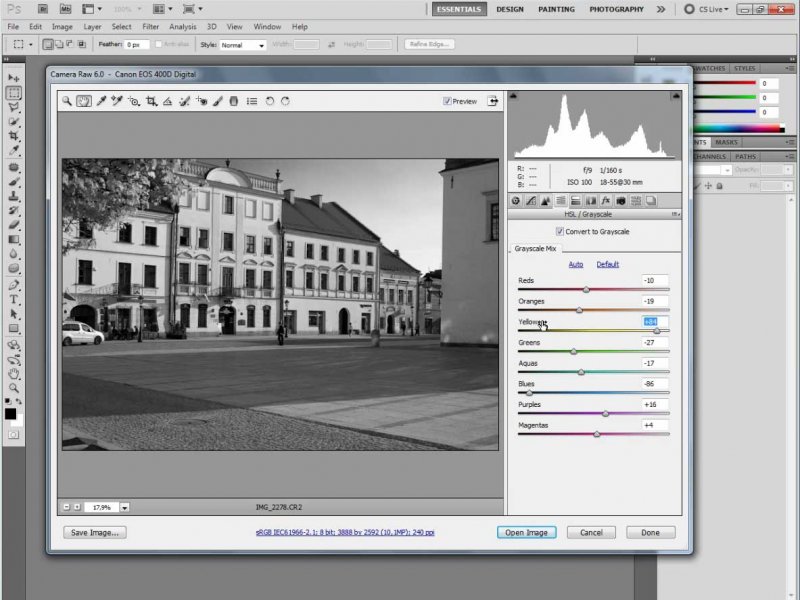This screenshot has height=600, width=800.
Task: Select the Grayscale Mix tab
Action: point(536,248)
